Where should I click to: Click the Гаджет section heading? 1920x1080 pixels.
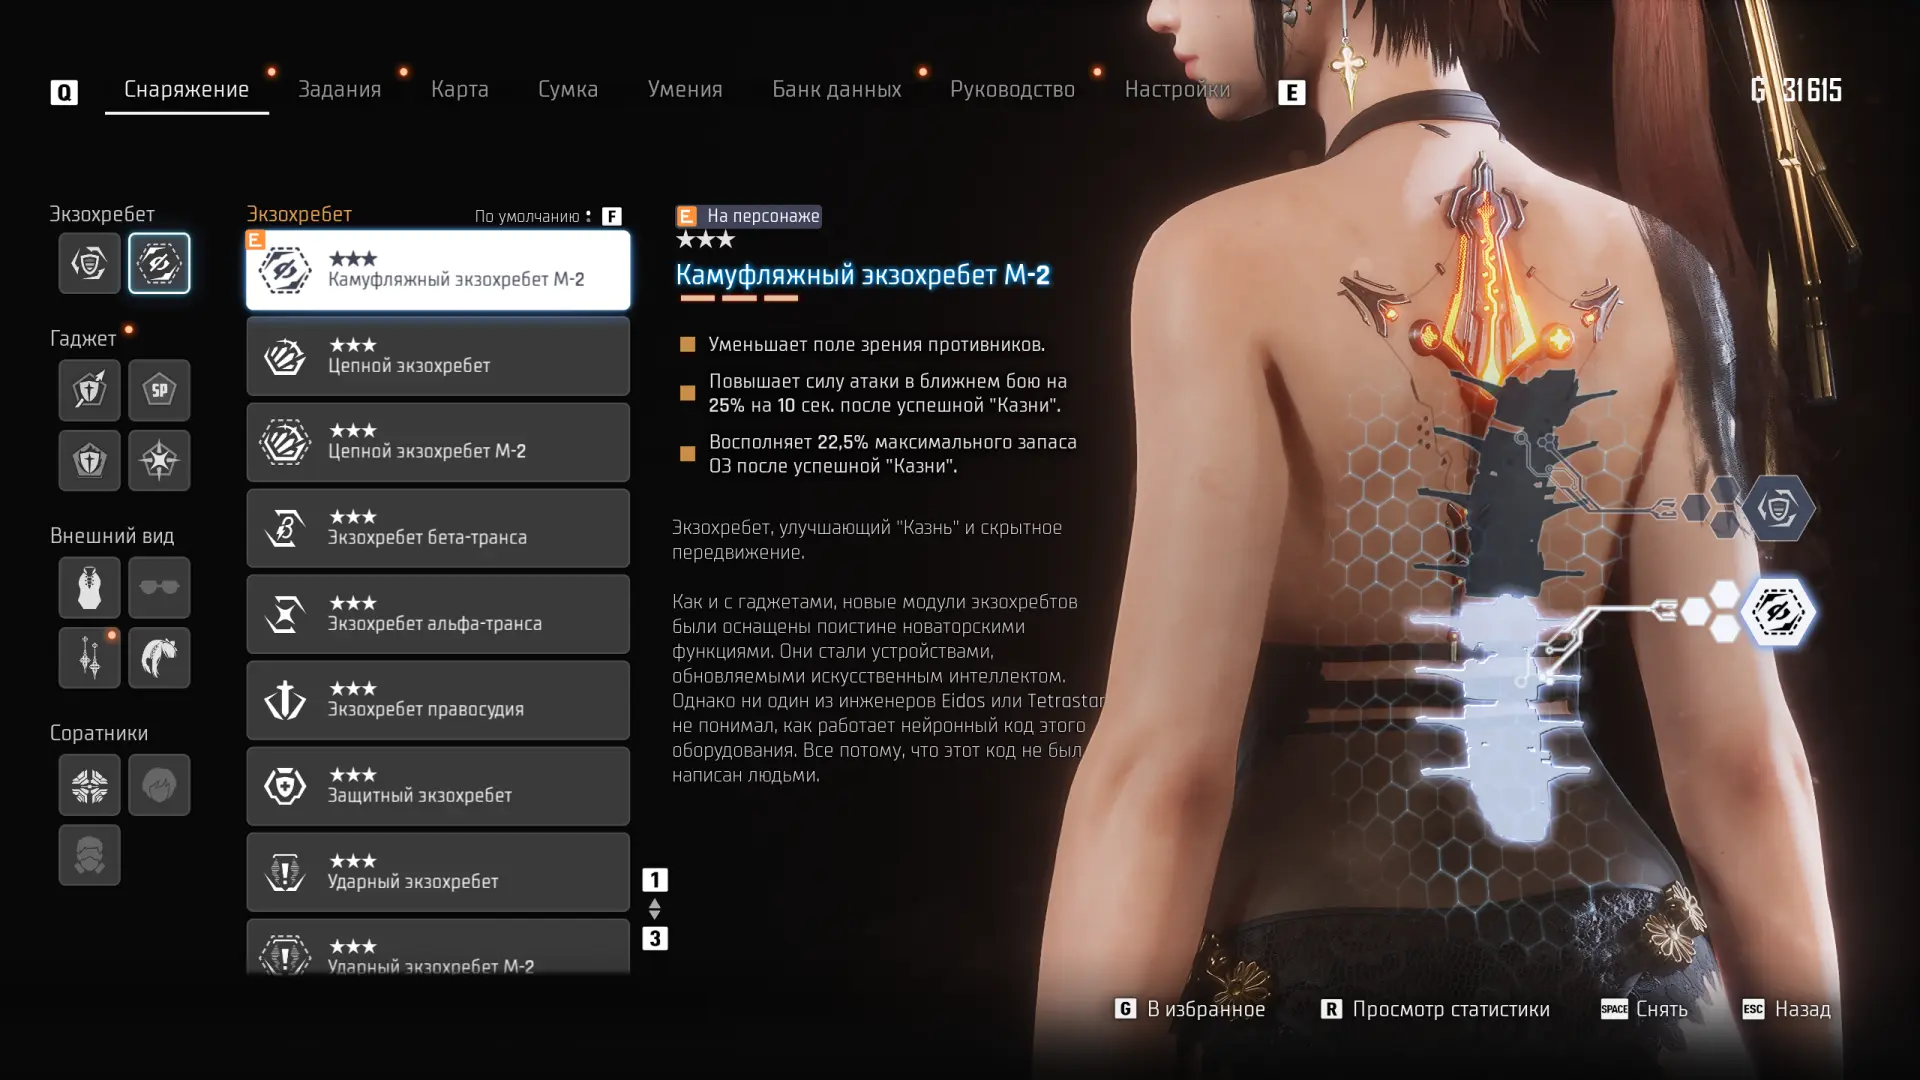coord(83,339)
